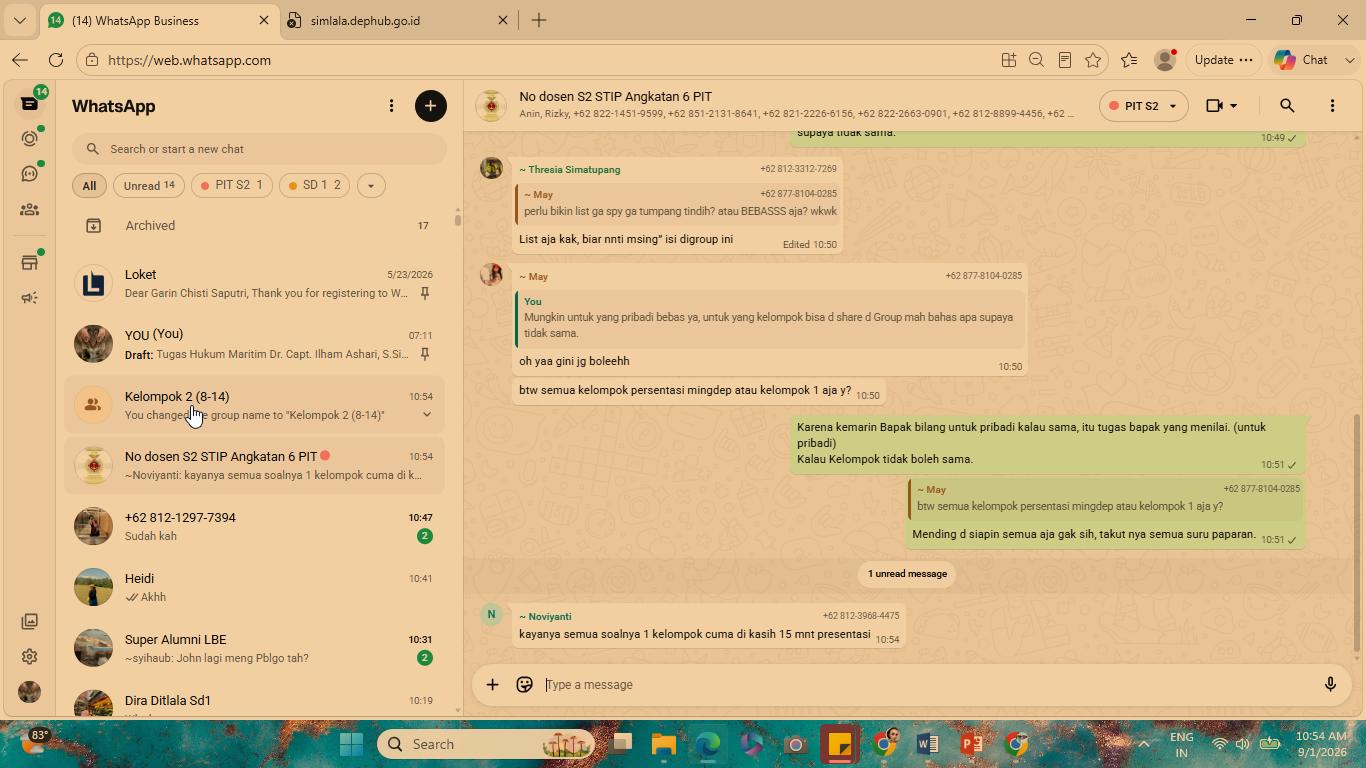Open the Communities icon in sidebar
Viewport: 1366px width, 768px height.
coord(30,210)
